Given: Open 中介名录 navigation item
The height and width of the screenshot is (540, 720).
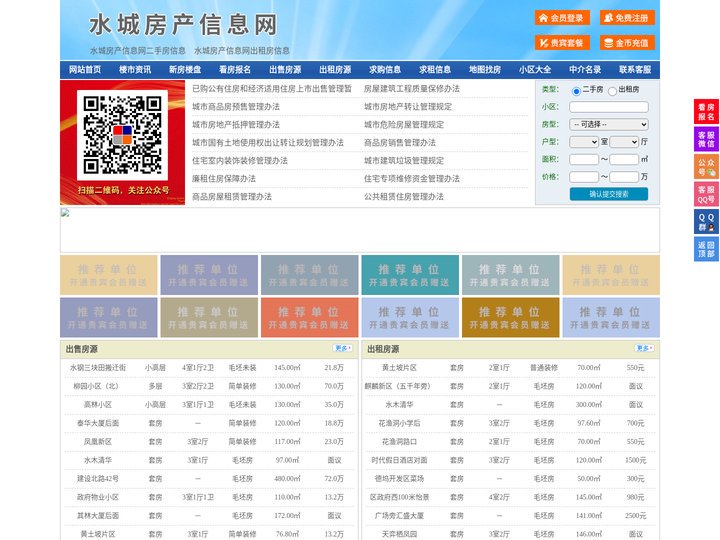Looking at the screenshot, I should coord(585,70).
